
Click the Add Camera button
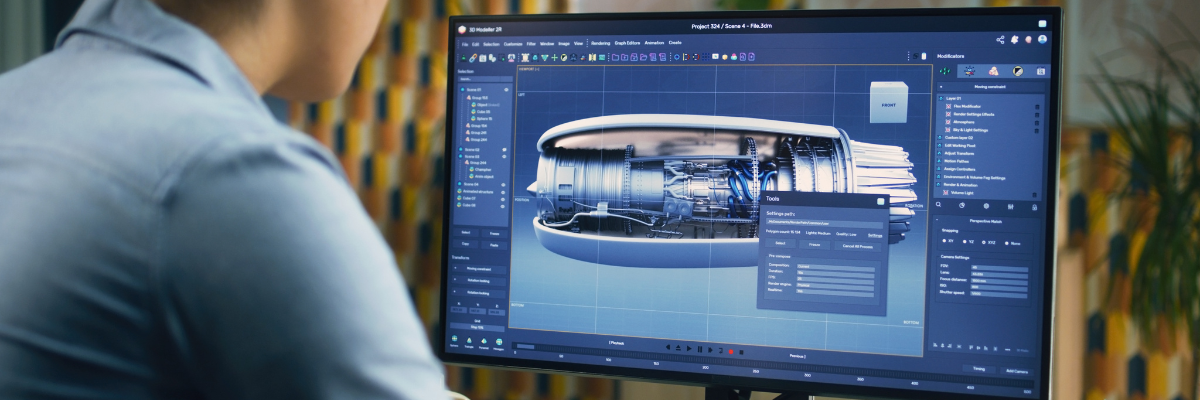coord(1017,370)
